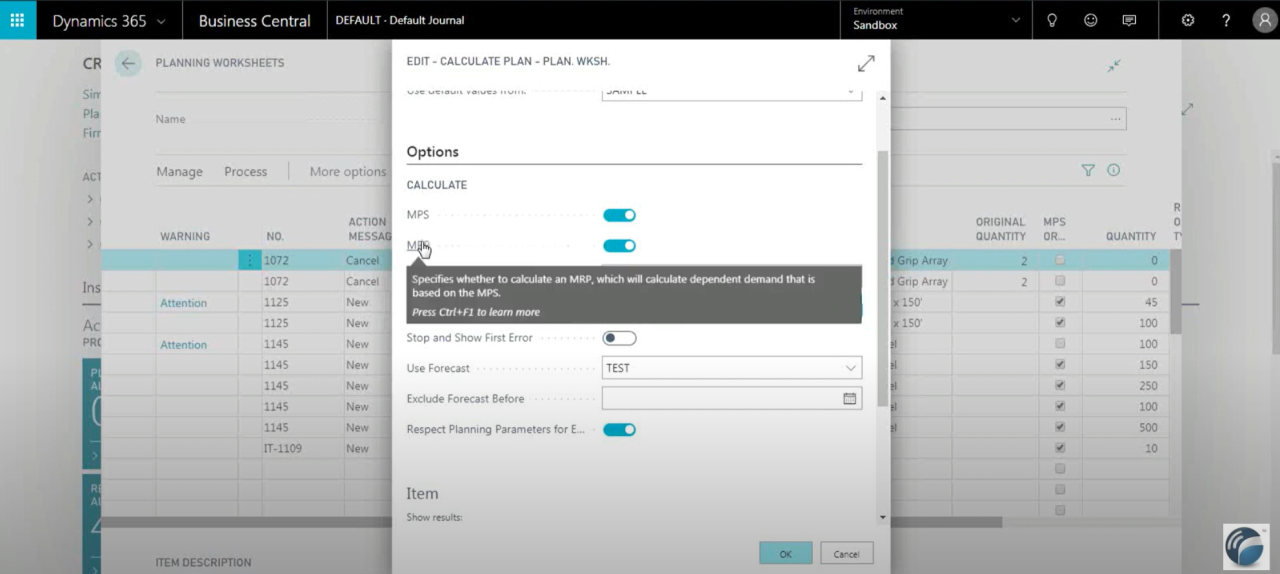1280x574 pixels.
Task: Uncheck MPS Order box for quantity 500 row
Action: (1060, 428)
